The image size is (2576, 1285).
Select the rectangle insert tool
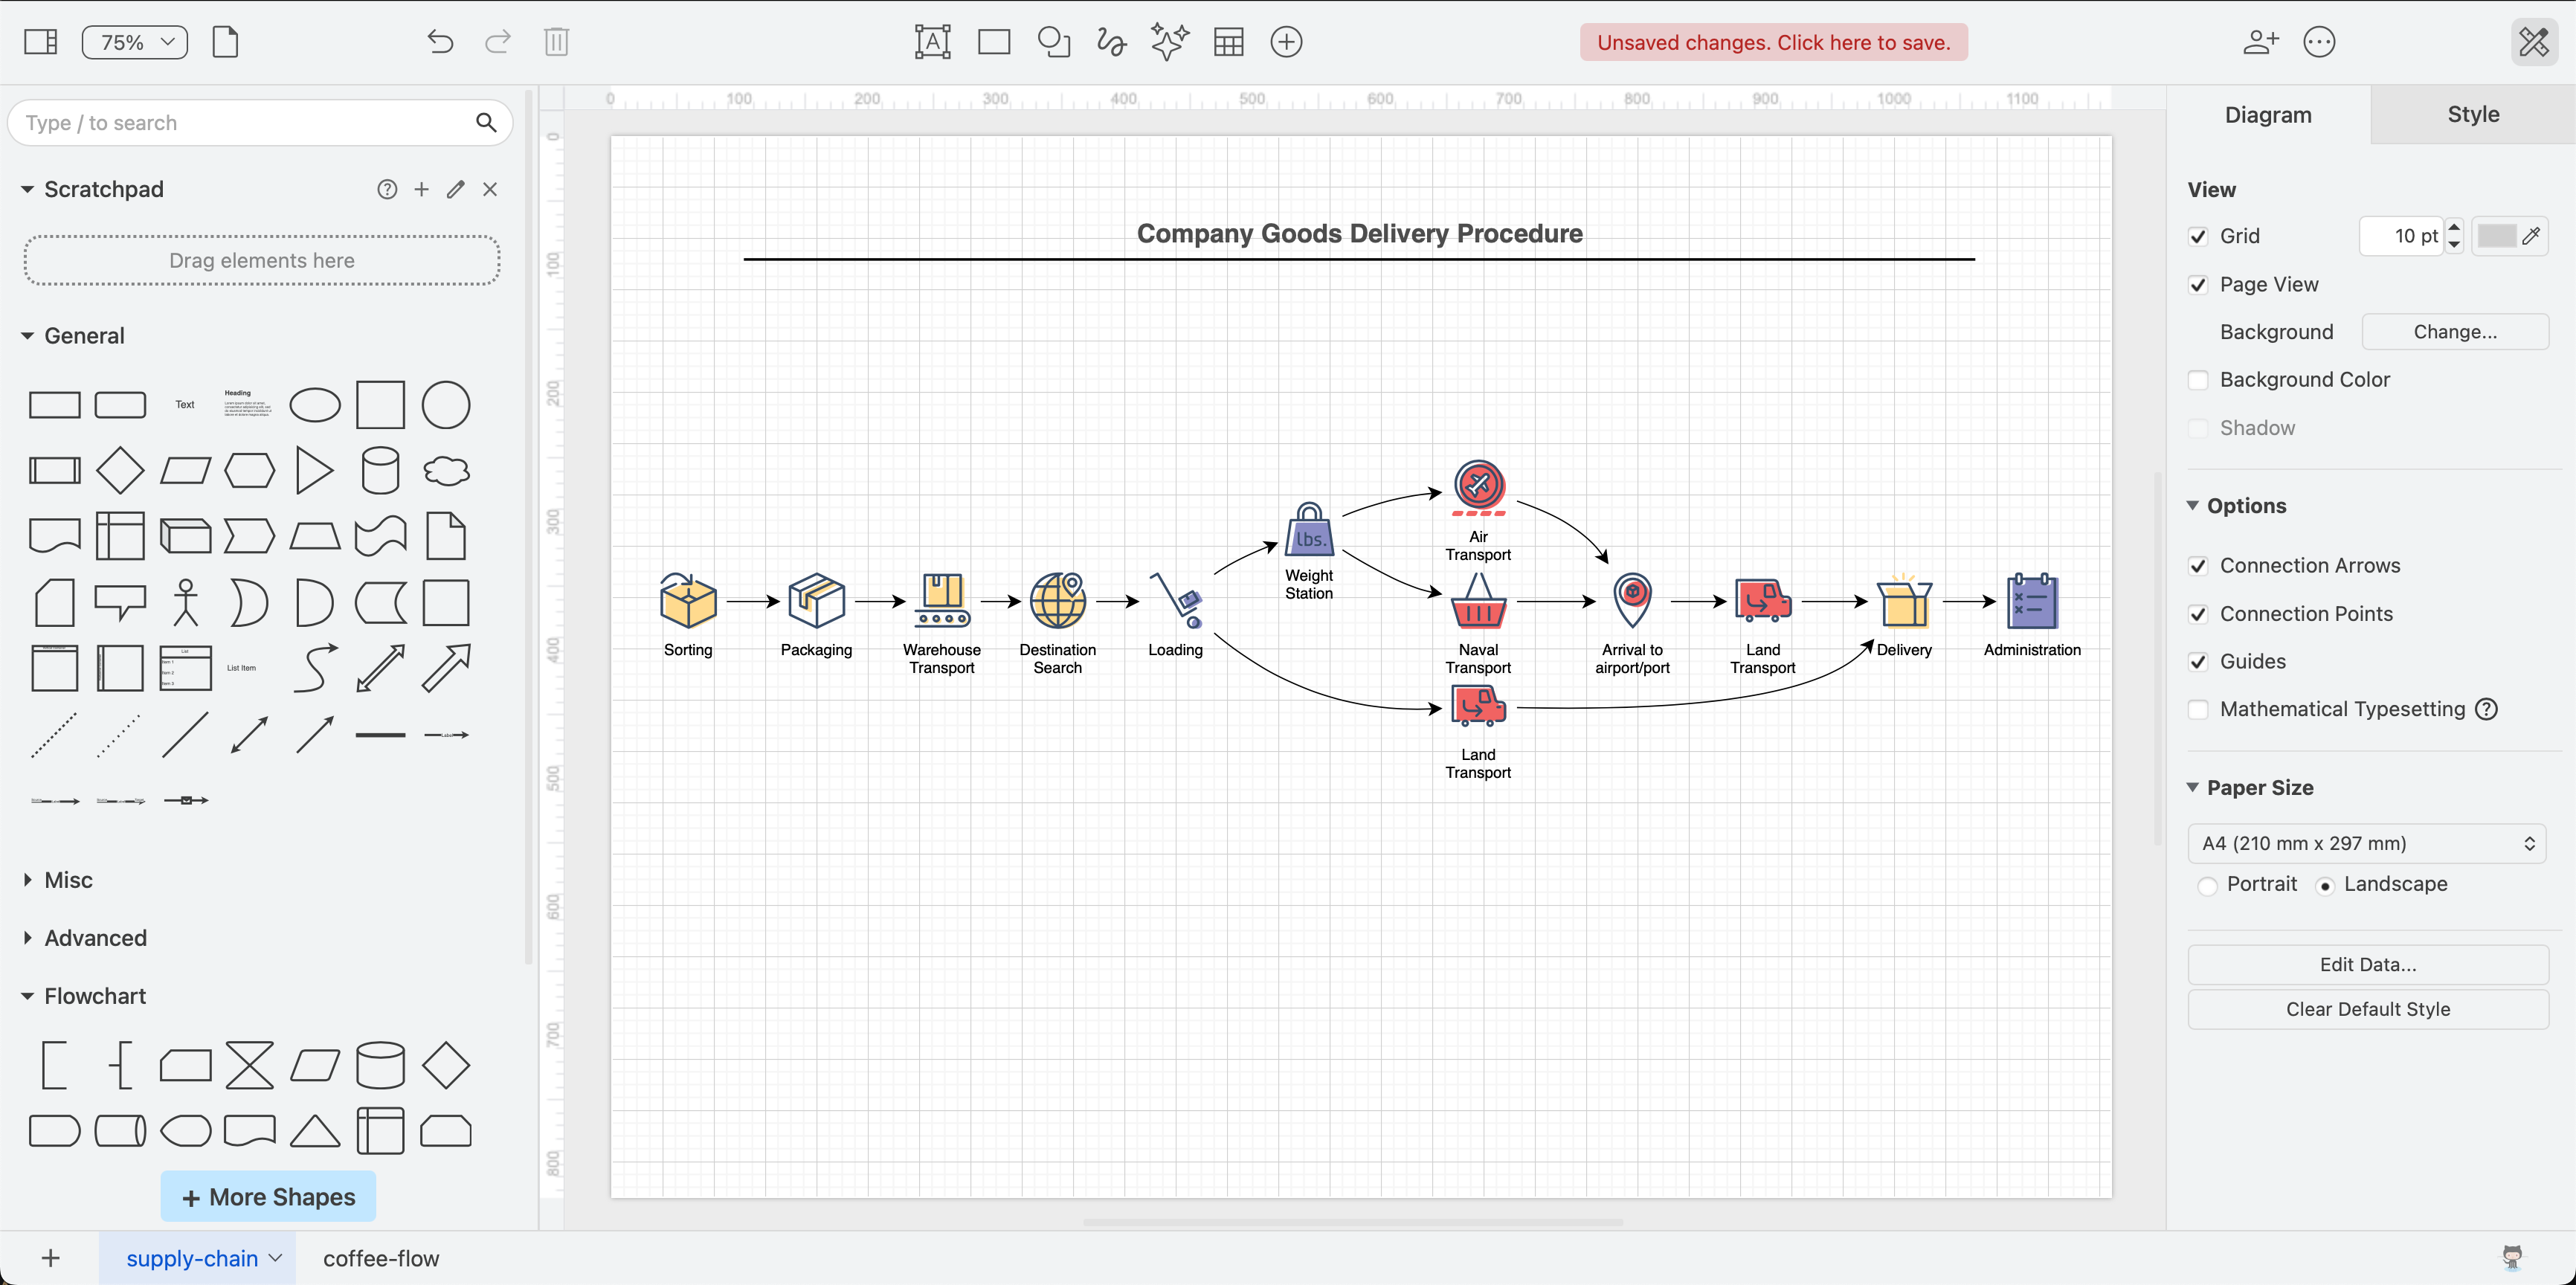click(x=994, y=42)
